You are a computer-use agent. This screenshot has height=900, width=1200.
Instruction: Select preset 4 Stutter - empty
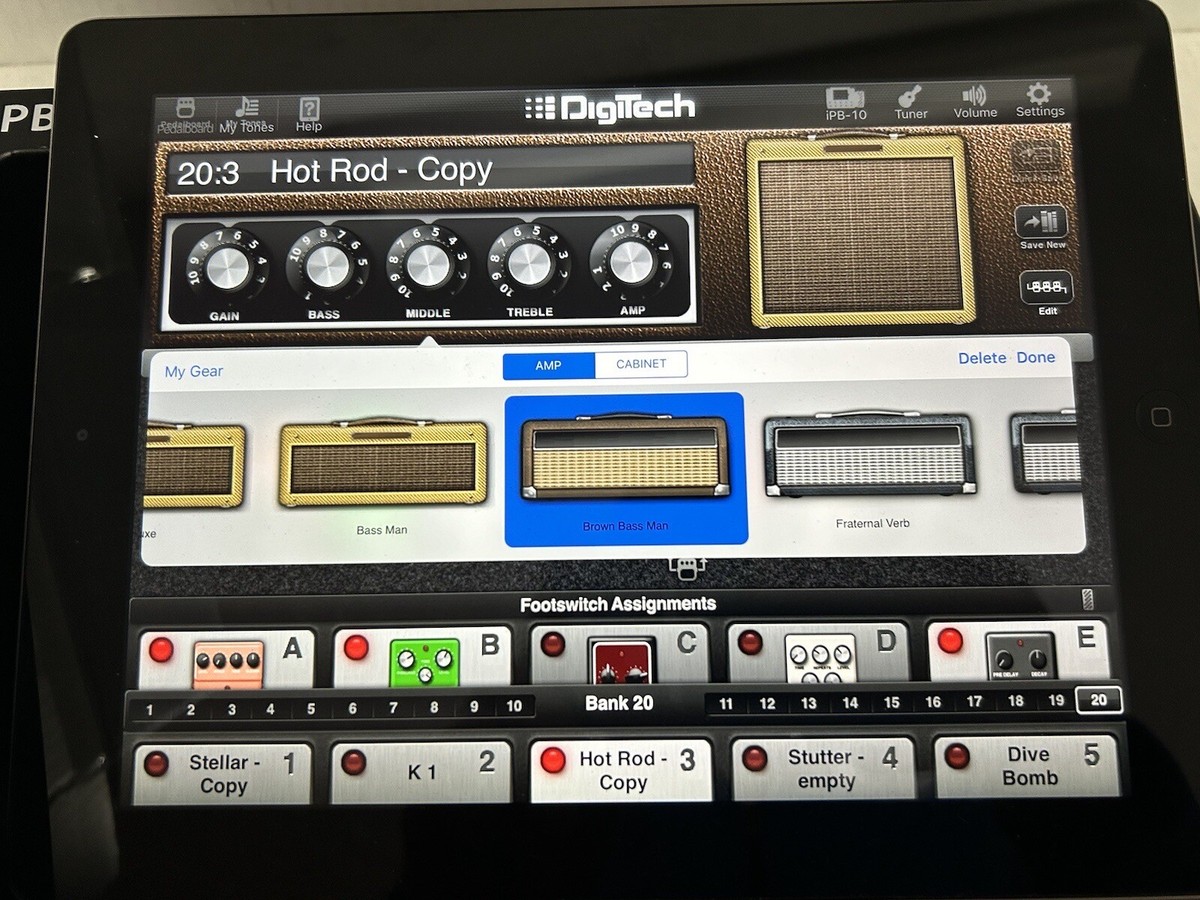823,768
